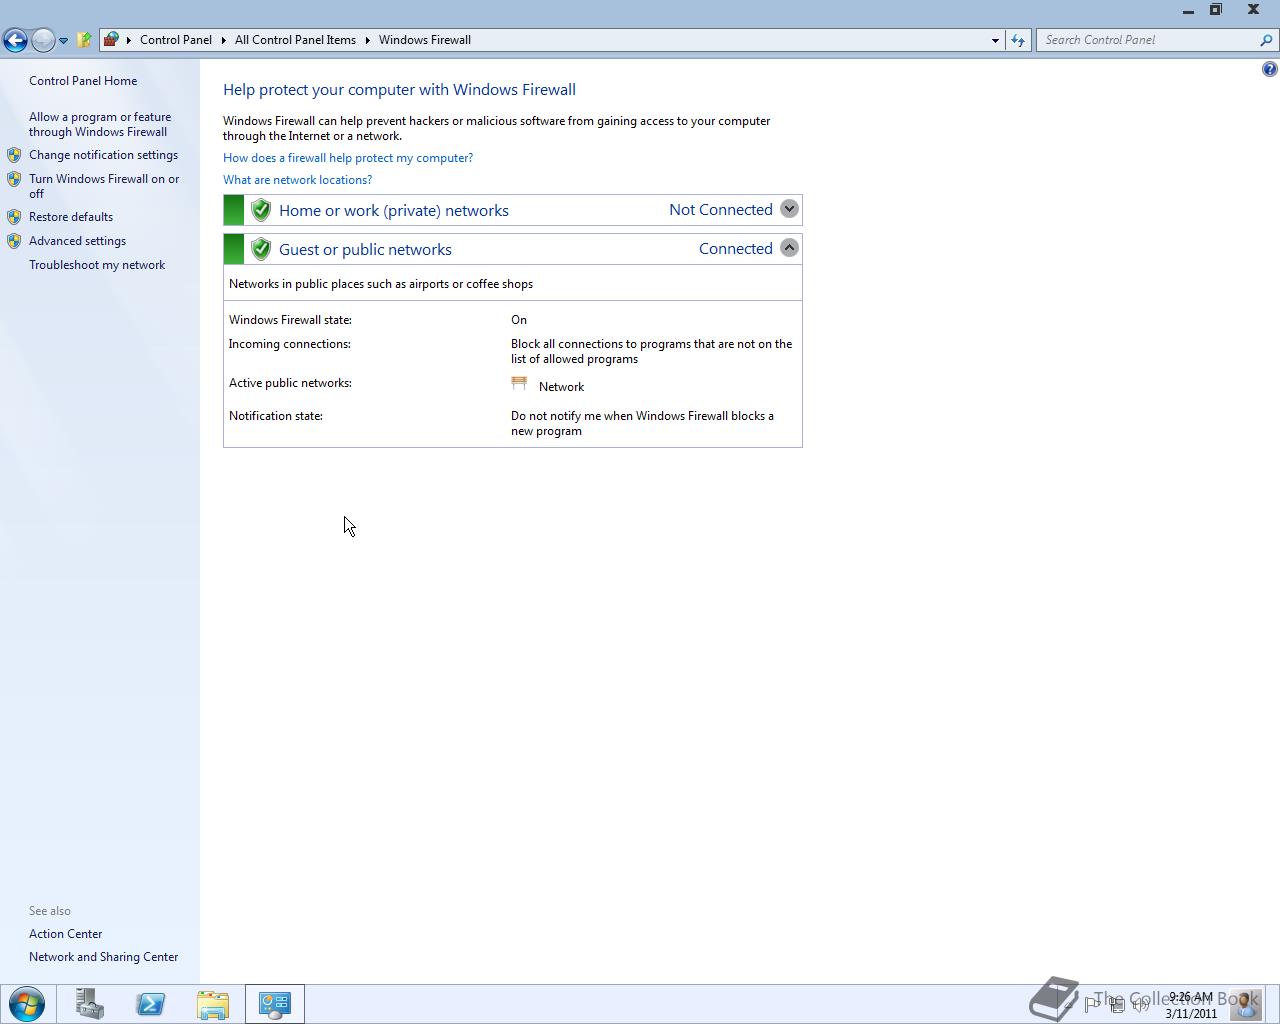Click the Network bench icon under active public networks

(x=519, y=383)
